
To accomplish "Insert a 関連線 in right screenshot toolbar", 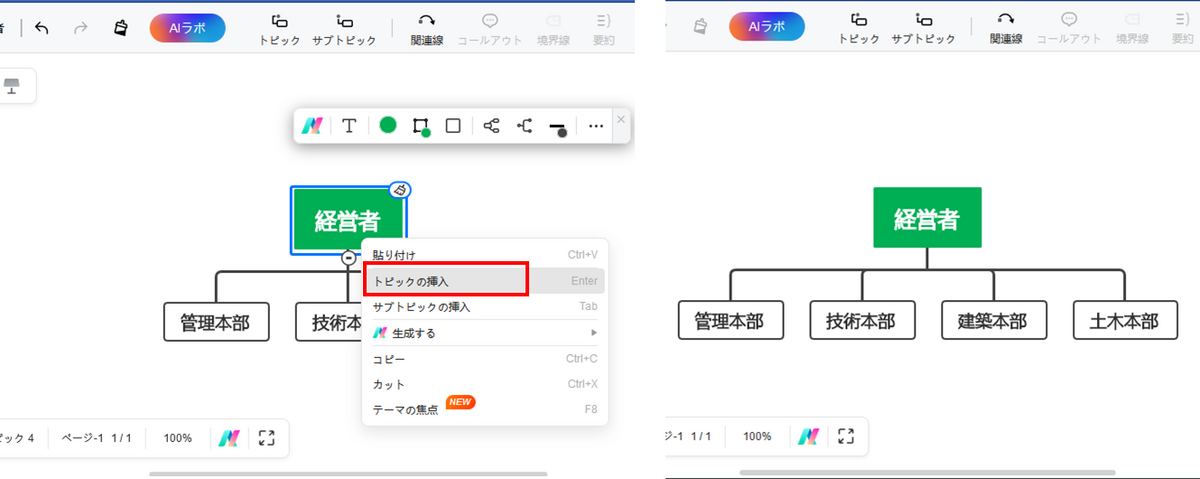I will point(1006,29).
